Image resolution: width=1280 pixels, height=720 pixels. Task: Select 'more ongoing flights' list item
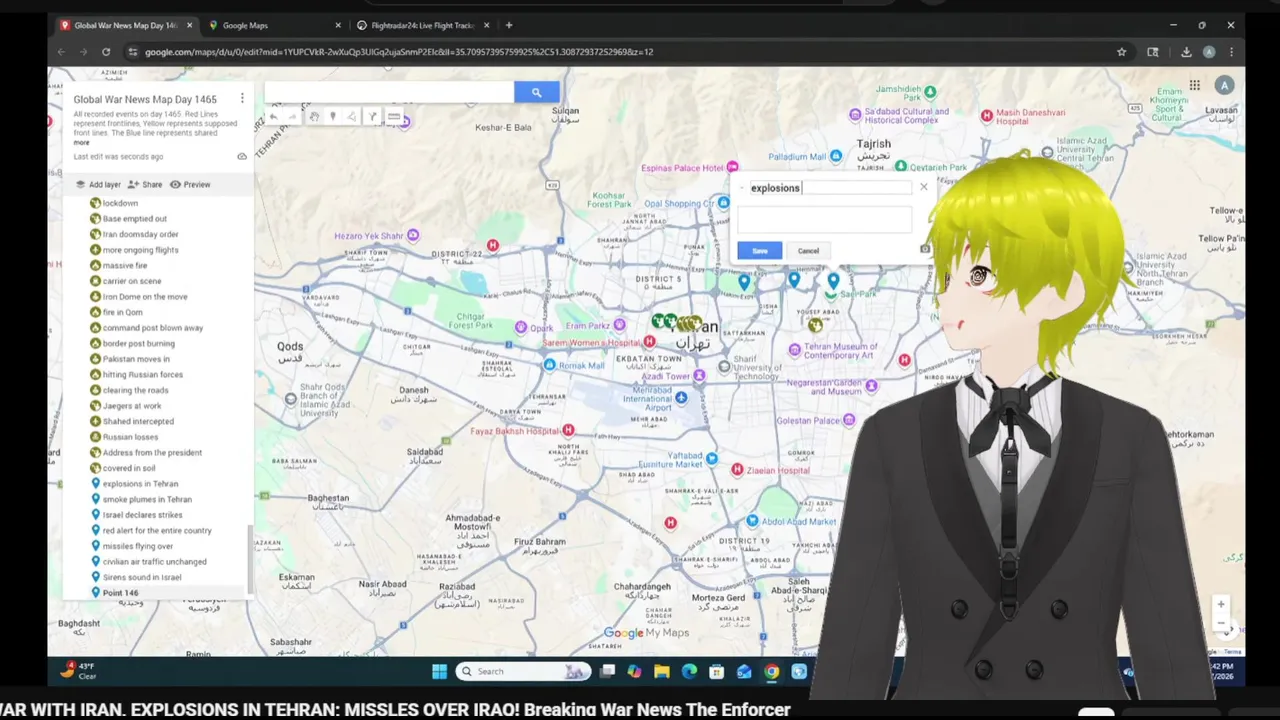[140, 250]
